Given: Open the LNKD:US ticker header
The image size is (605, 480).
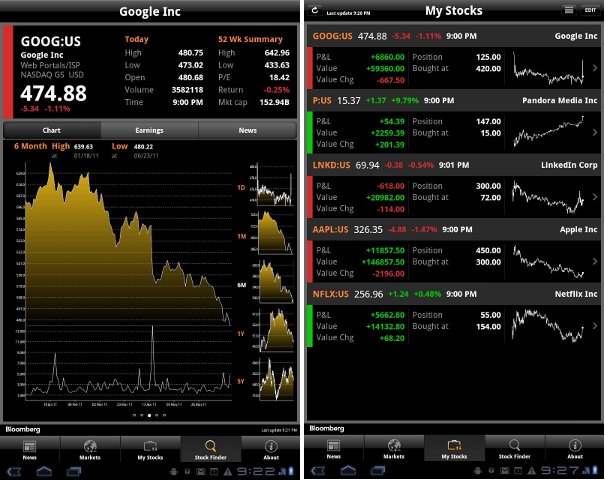Looking at the screenshot, I should tap(454, 165).
